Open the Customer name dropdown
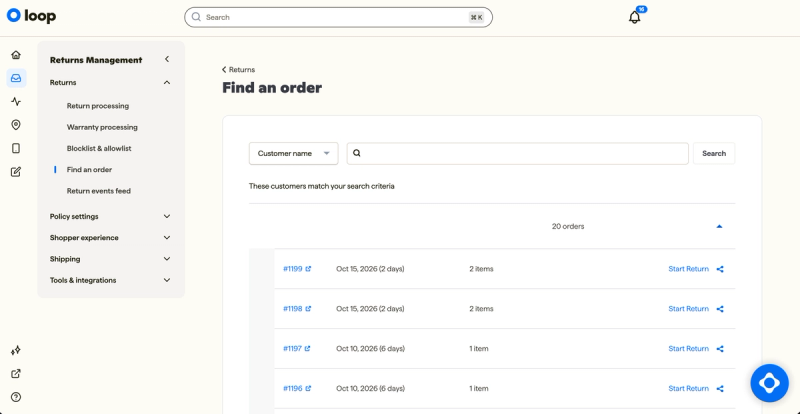 click(293, 153)
